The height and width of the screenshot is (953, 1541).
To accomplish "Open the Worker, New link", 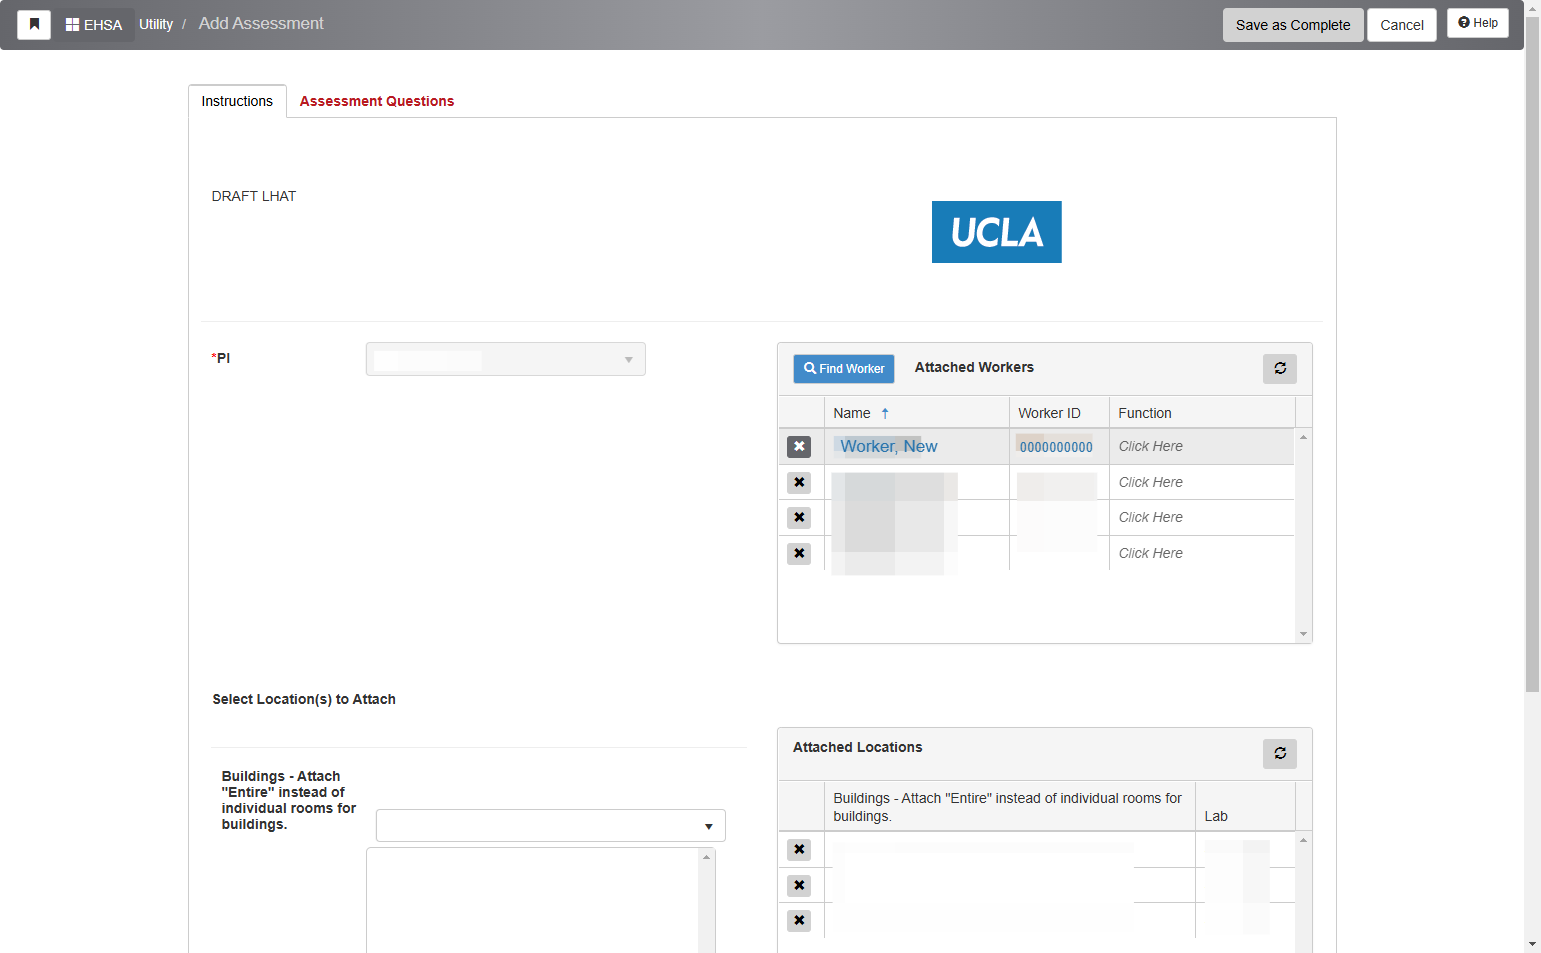I will (x=889, y=447).
